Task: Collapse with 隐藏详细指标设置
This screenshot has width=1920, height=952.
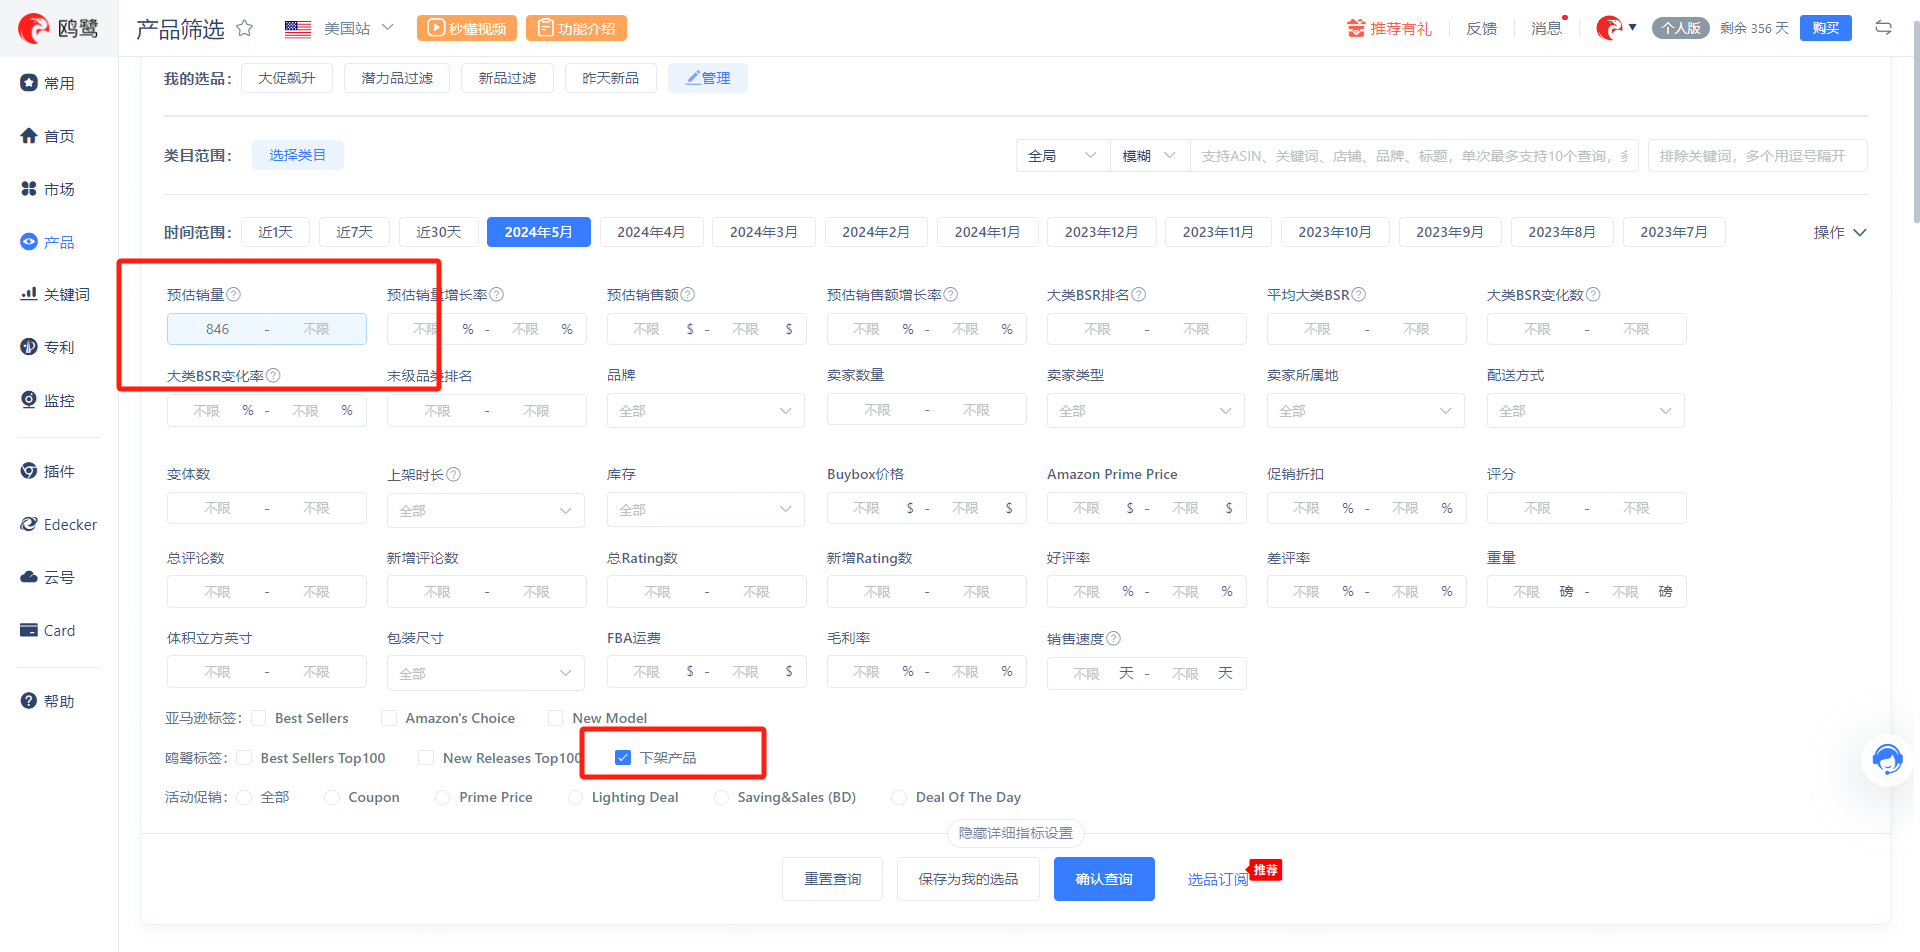Action: click(1016, 833)
